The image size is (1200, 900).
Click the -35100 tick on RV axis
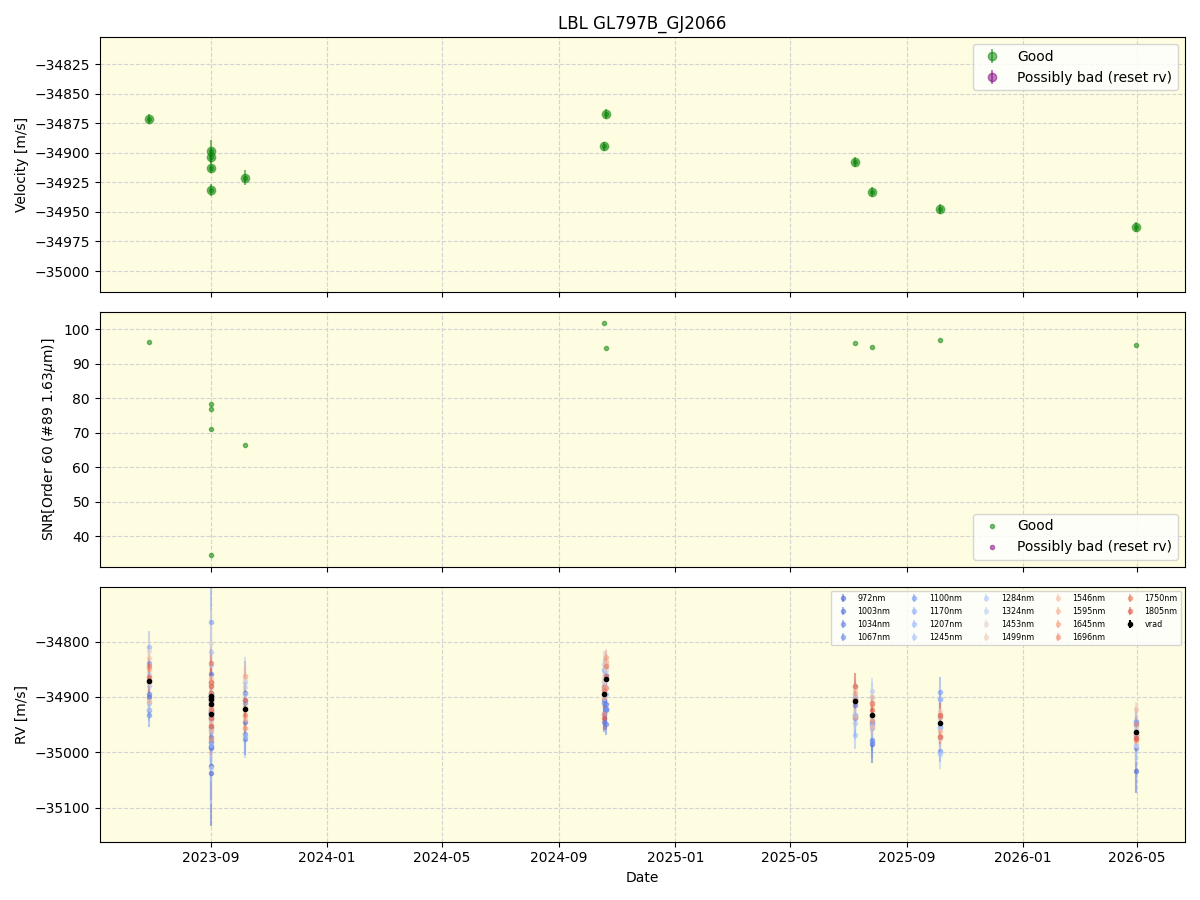pos(64,808)
